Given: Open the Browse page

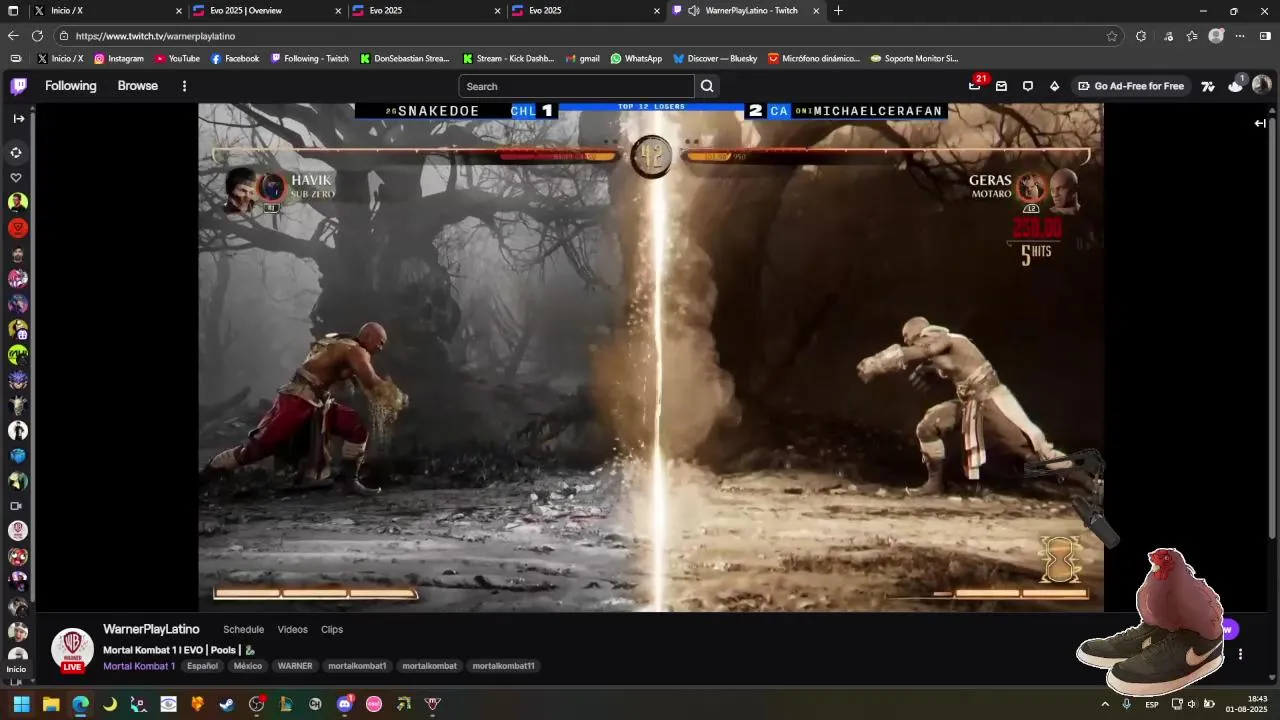Looking at the screenshot, I should [138, 86].
